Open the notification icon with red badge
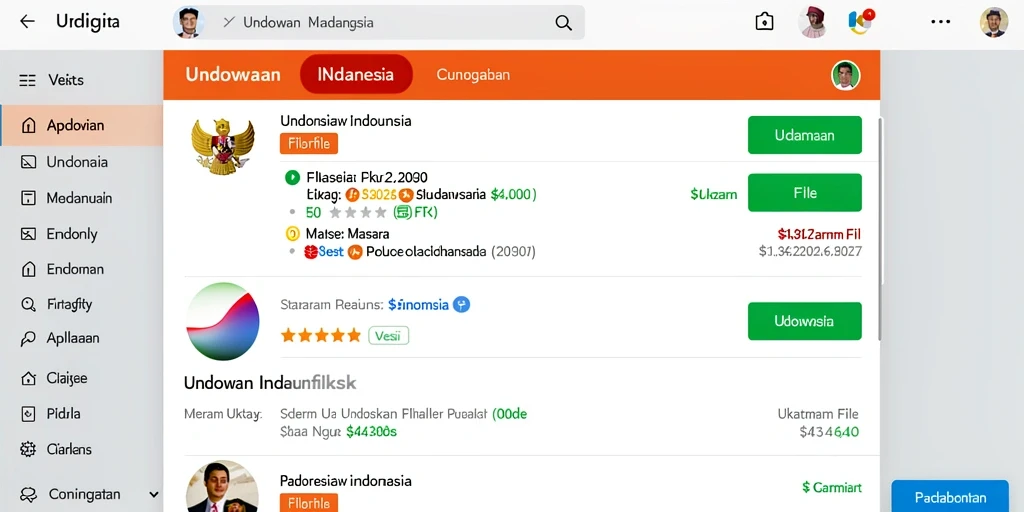Viewport: 1024px width, 512px height. coord(861,22)
